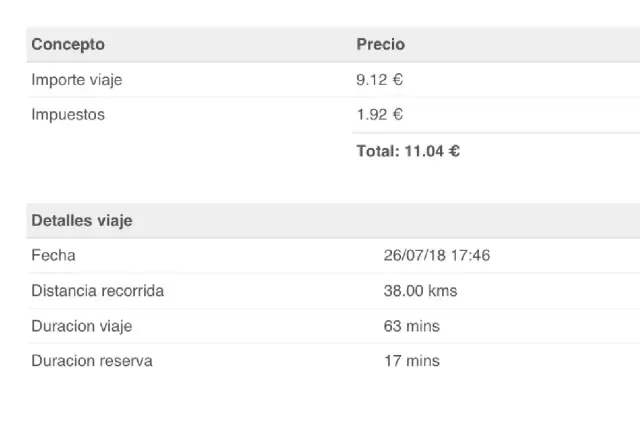The height and width of the screenshot is (427, 640).
Task: Click the 1.92 € tax value
Action: tap(380, 115)
